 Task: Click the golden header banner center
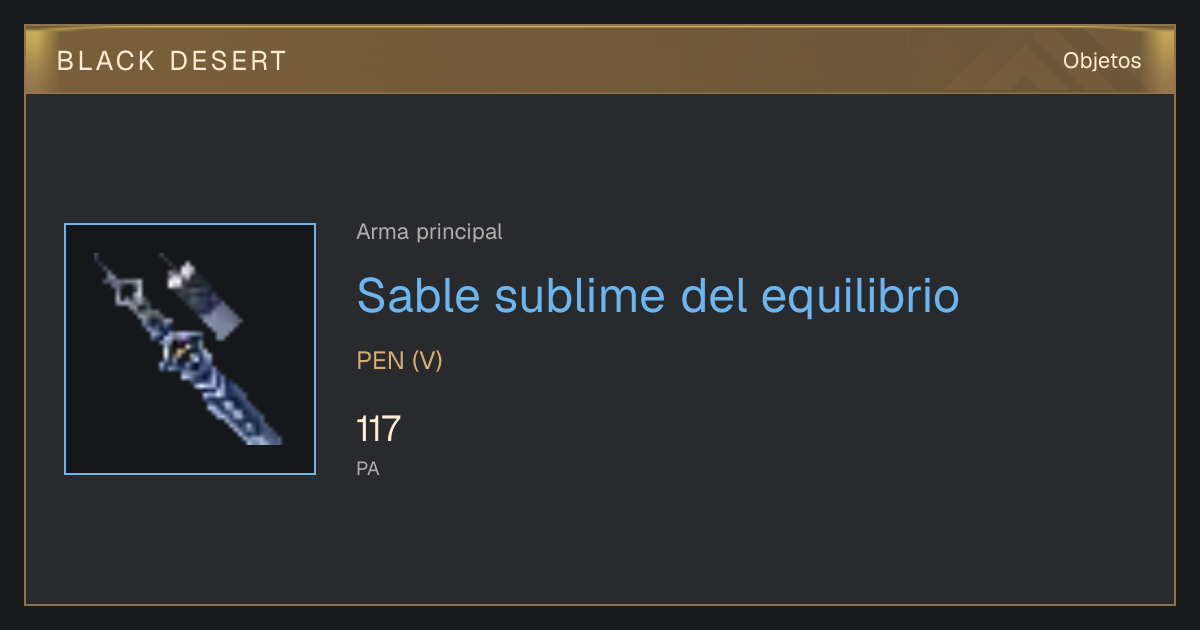(x=600, y=60)
